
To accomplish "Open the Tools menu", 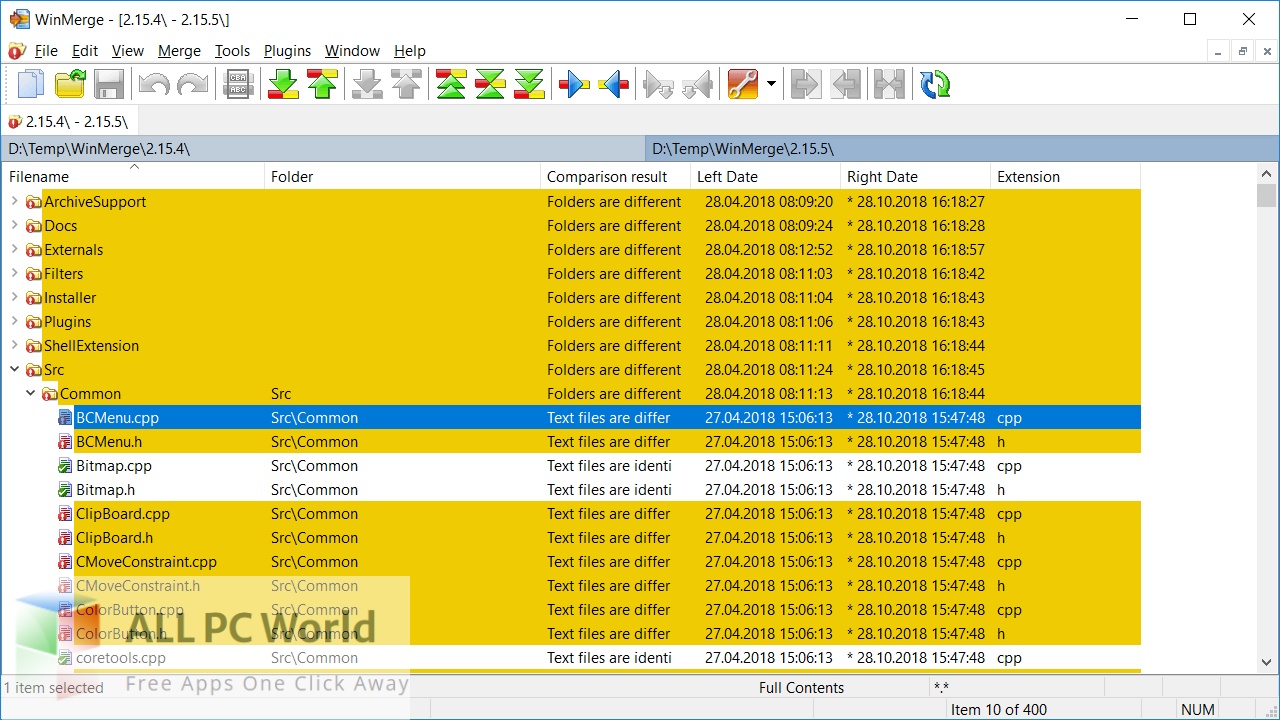I will coord(233,51).
